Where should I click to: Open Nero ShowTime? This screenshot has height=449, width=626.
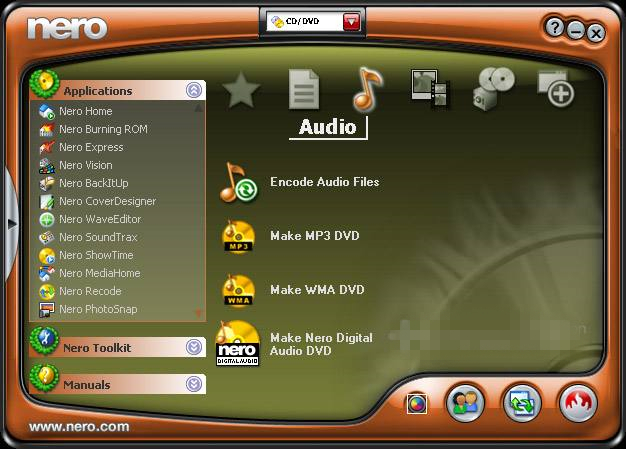click(96, 255)
